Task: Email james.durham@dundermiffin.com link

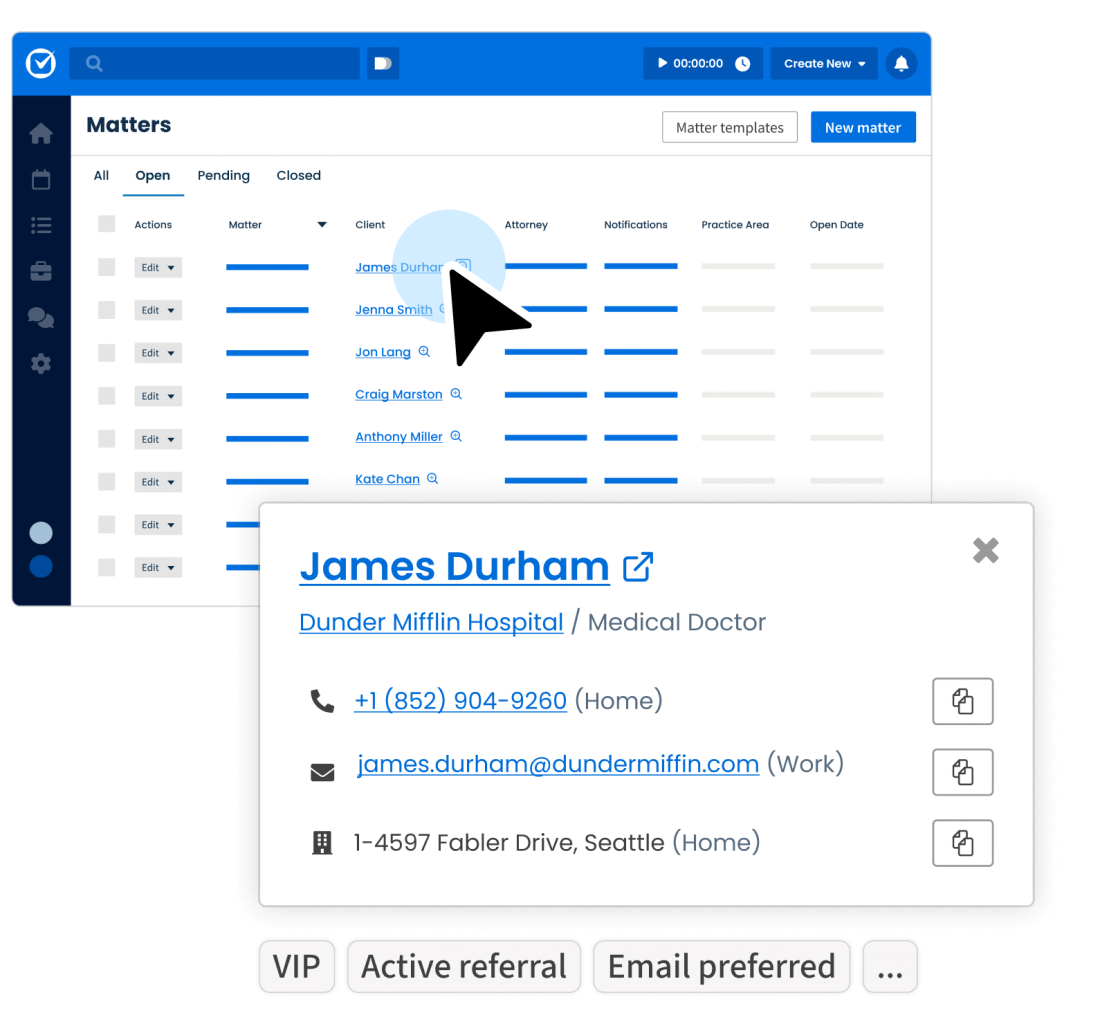Action: (558, 764)
